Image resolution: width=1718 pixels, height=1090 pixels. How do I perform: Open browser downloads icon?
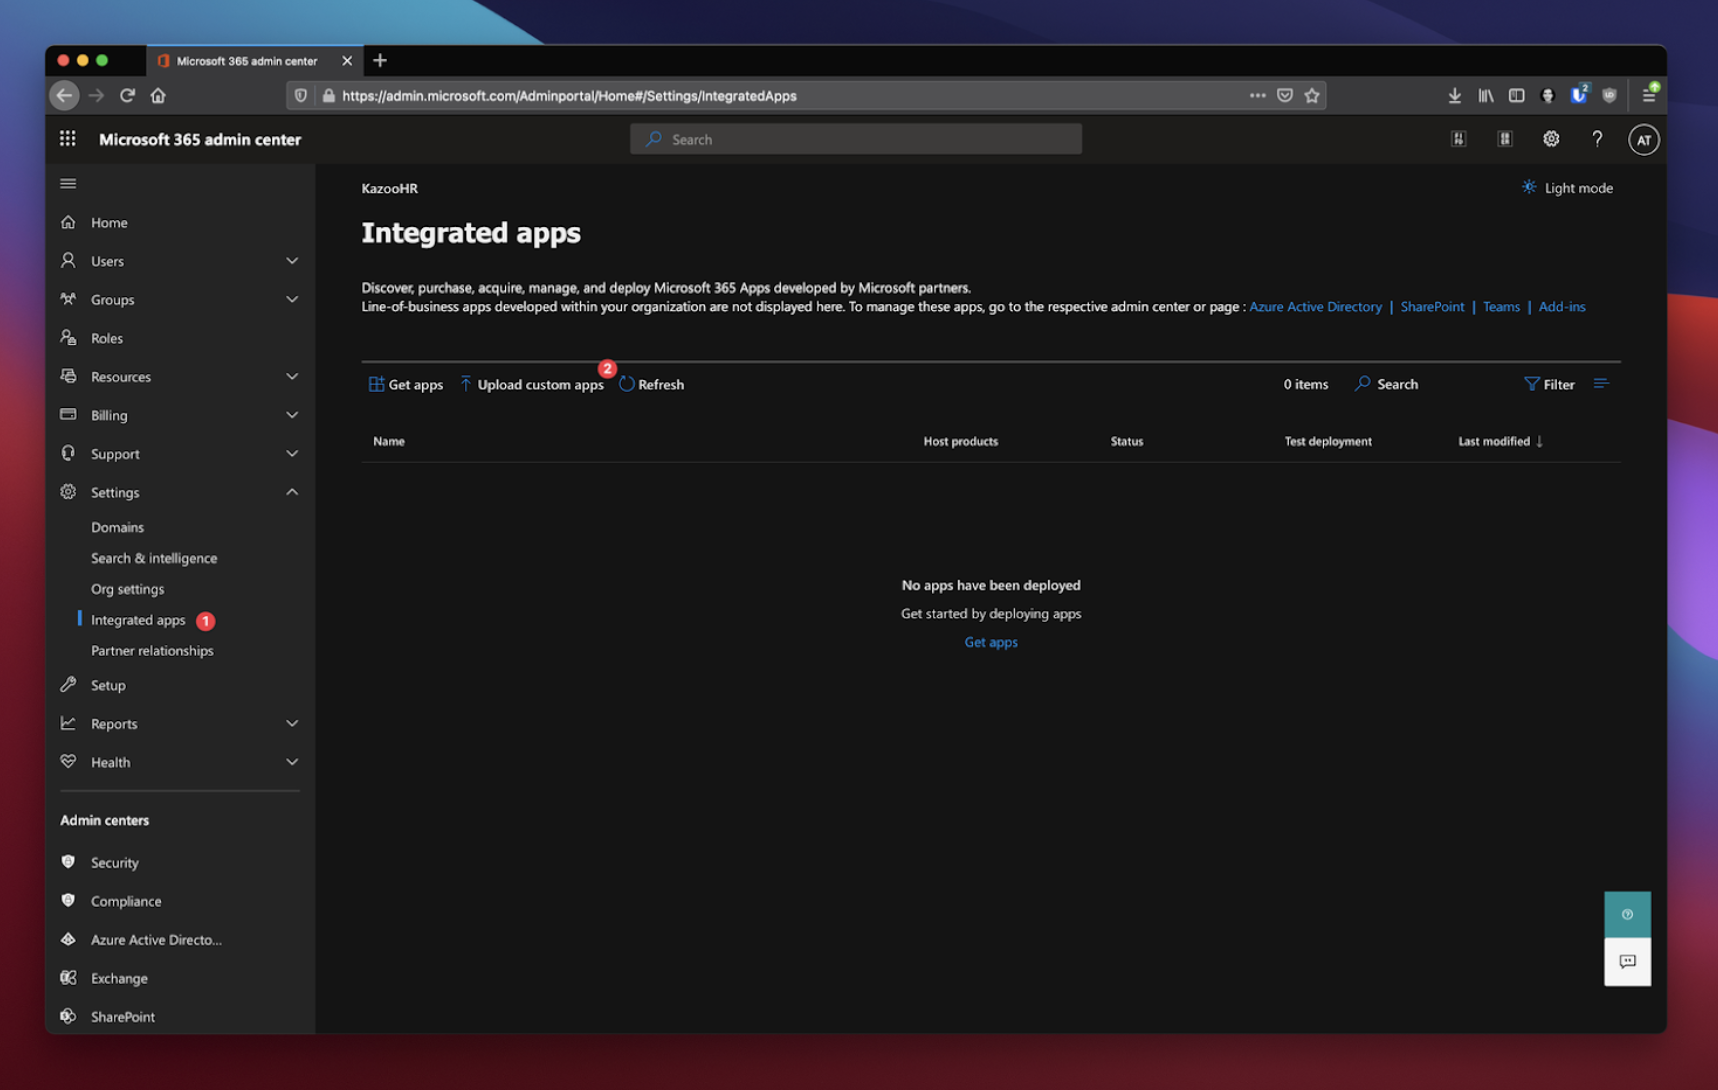[1454, 95]
